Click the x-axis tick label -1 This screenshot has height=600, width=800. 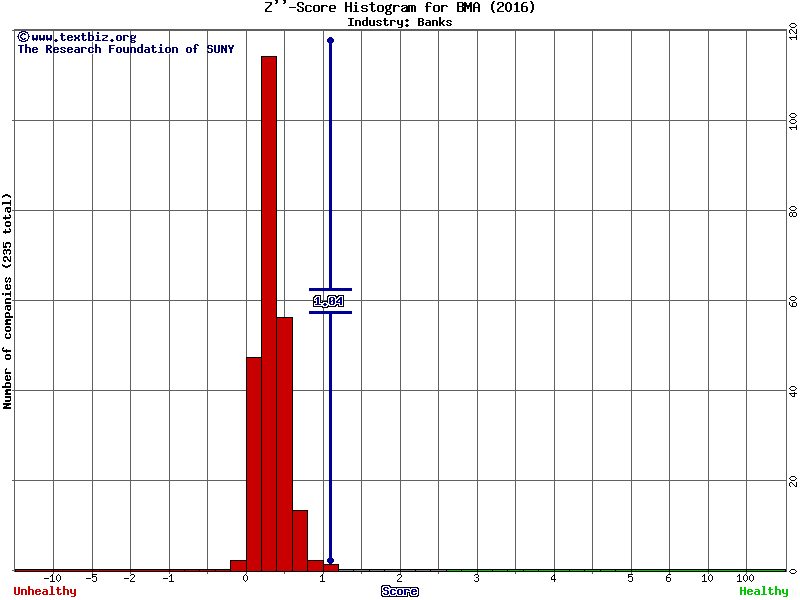tap(168, 578)
